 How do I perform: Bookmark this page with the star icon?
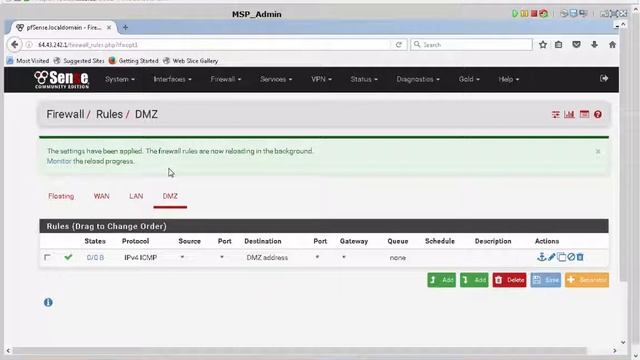point(543,45)
